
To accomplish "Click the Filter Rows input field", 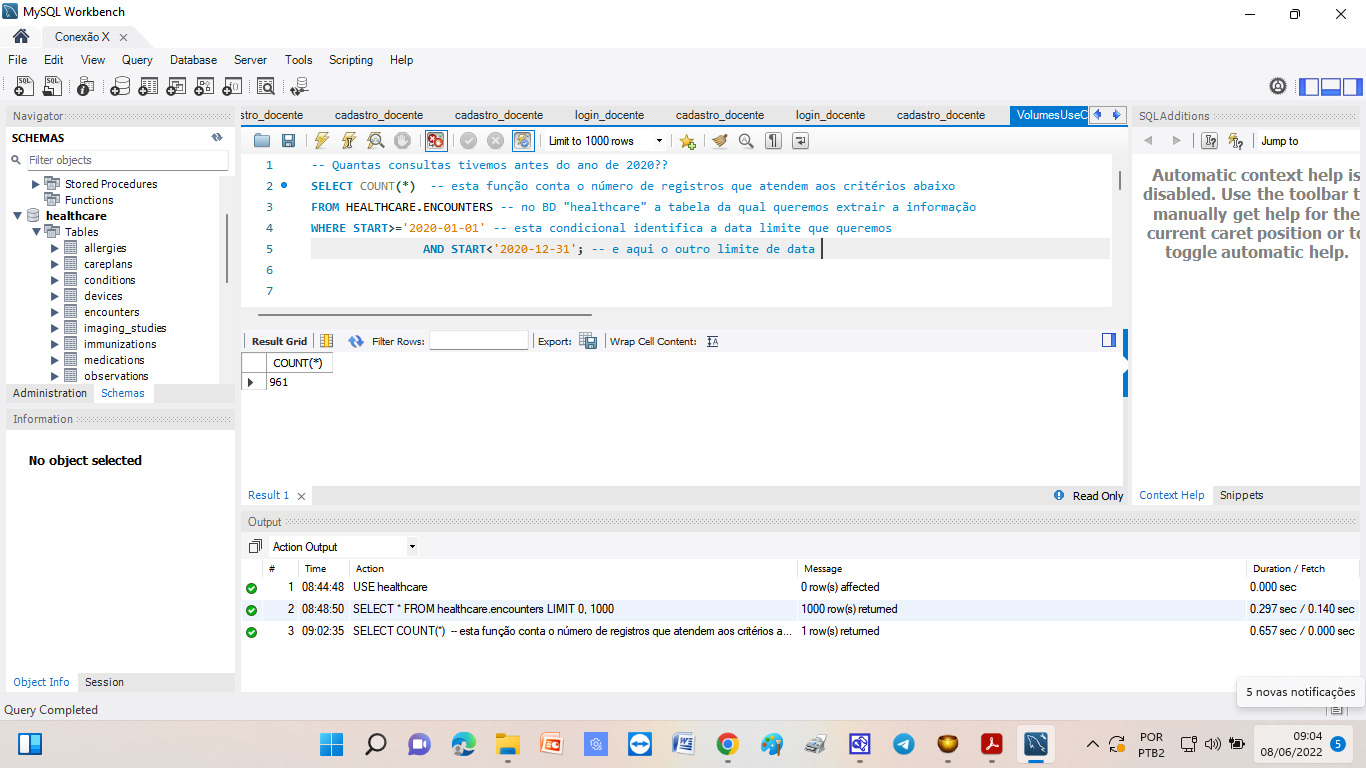I will [x=478, y=341].
